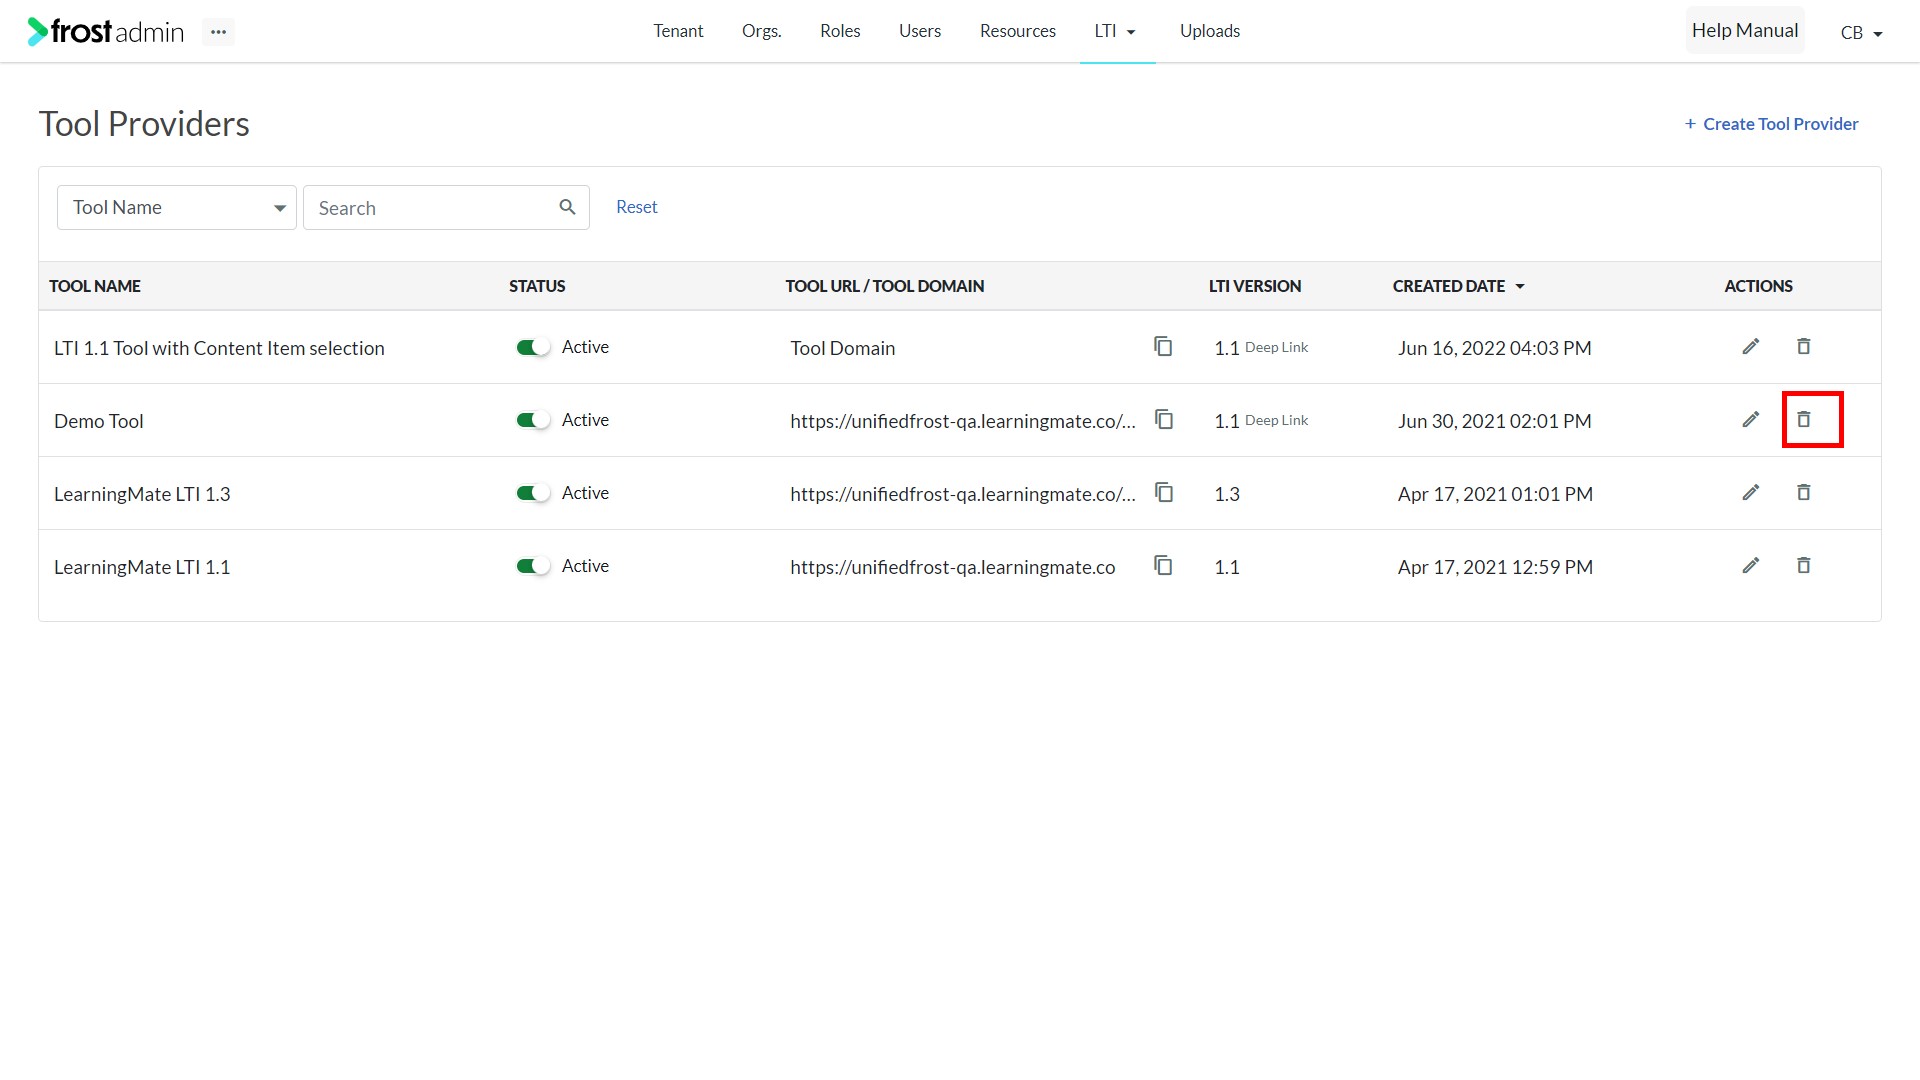Click the 1.3 LTI version value

[1226, 494]
